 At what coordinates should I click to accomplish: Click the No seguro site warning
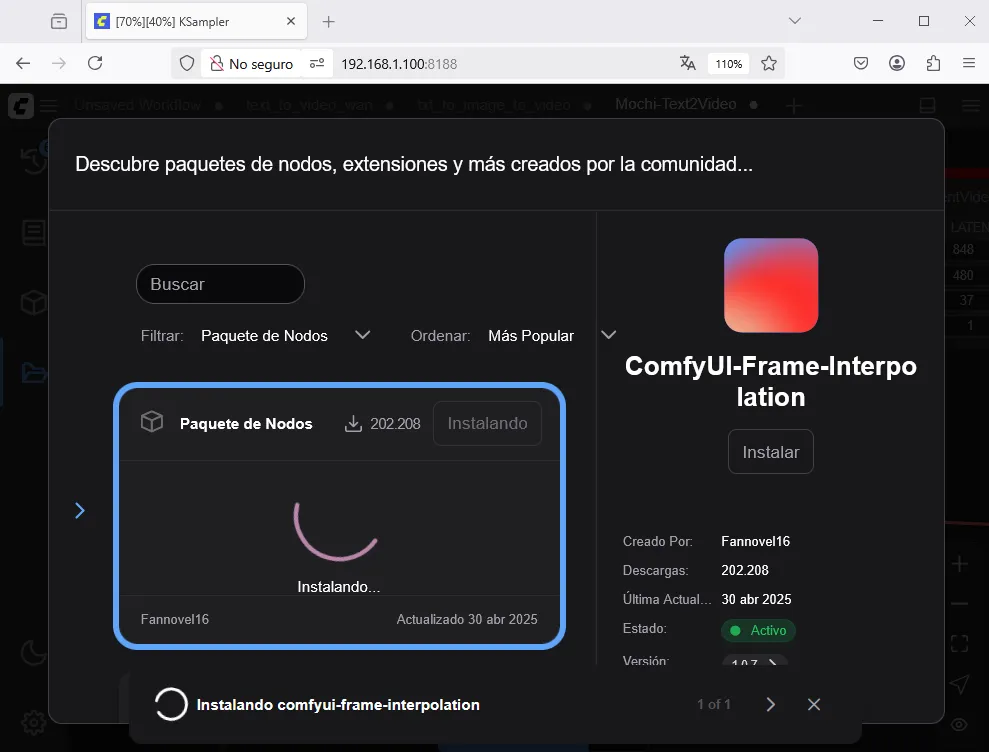252,64
